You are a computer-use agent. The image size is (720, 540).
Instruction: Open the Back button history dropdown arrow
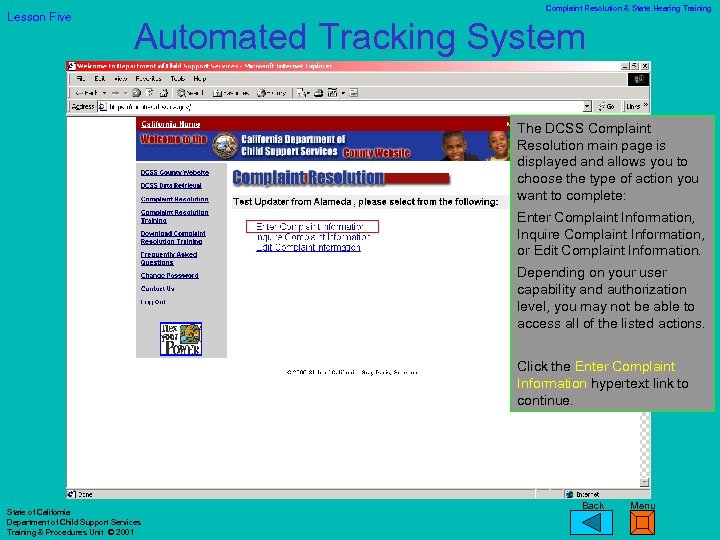pos(105,93)
